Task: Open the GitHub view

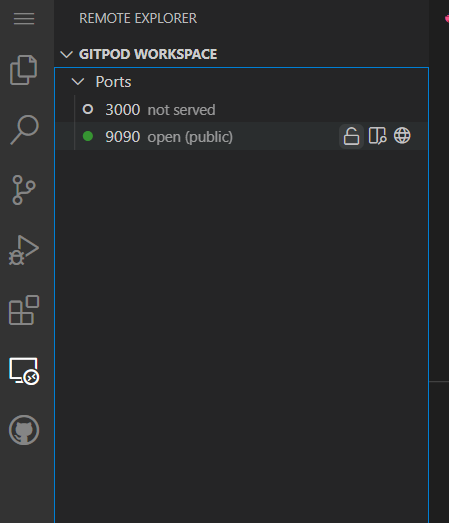Action: point(24,430)
